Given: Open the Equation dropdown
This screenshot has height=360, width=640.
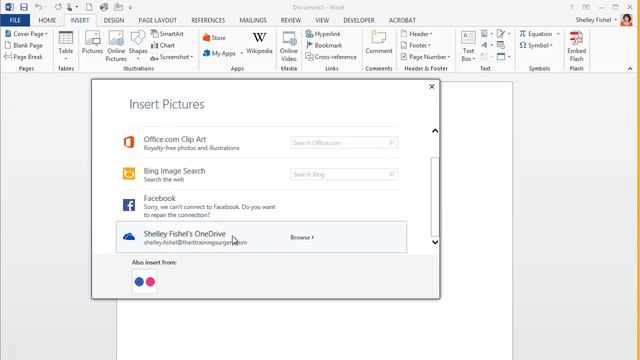Looking at the screenshot, I should pos(539,34).
